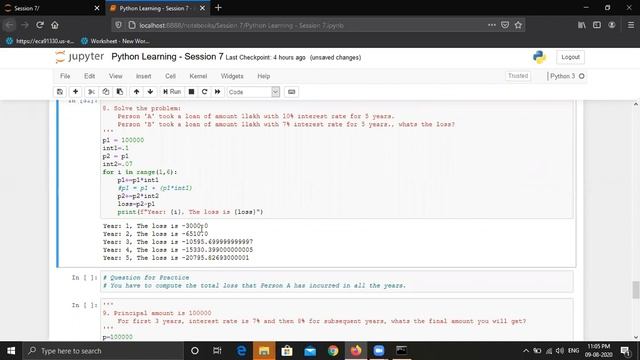
Task: Click the Principal amount is 100000 cell
Action: 337,320
